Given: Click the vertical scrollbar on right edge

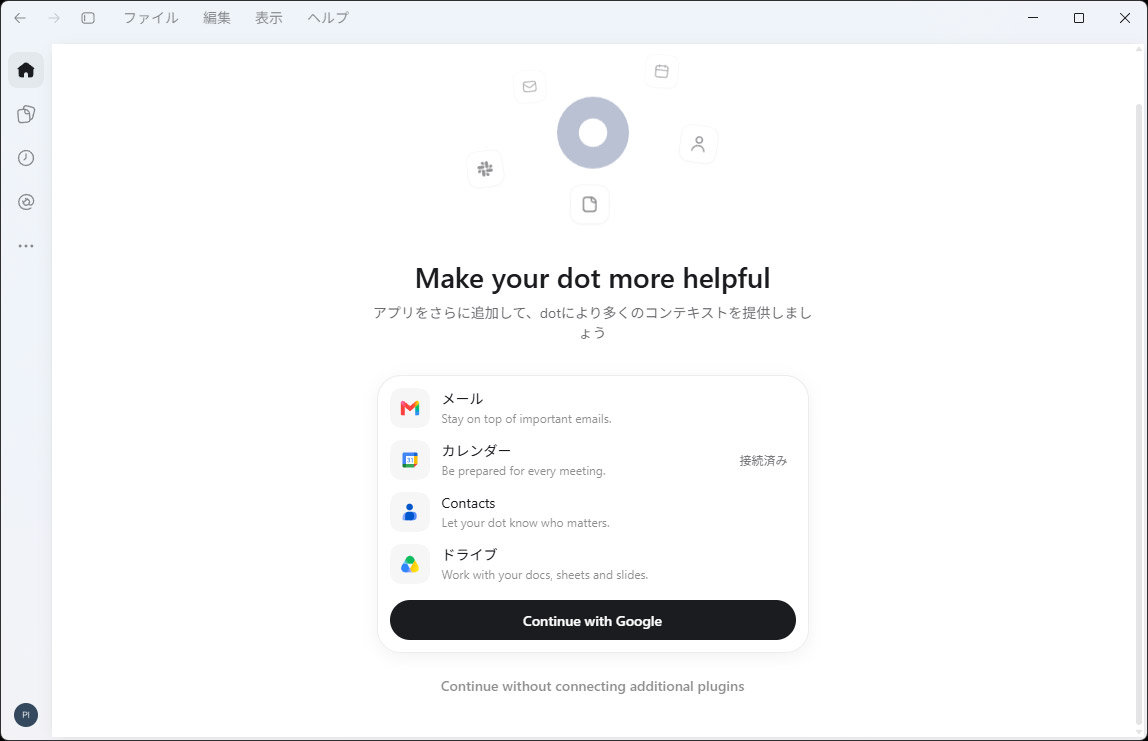Looking at the screenshot, I should pyautogui.click(x=1138, y=414).
